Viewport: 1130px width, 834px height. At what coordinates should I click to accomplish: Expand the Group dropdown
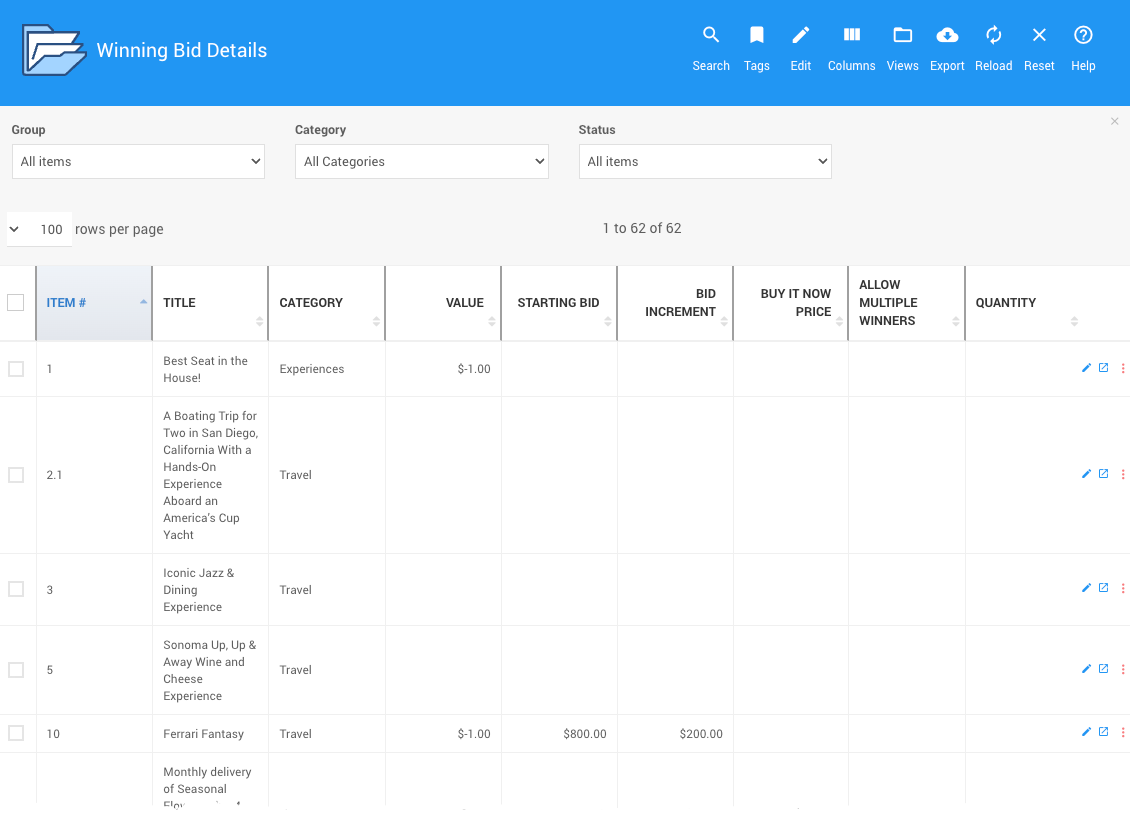pyautogui.click(x=138, y=161)
